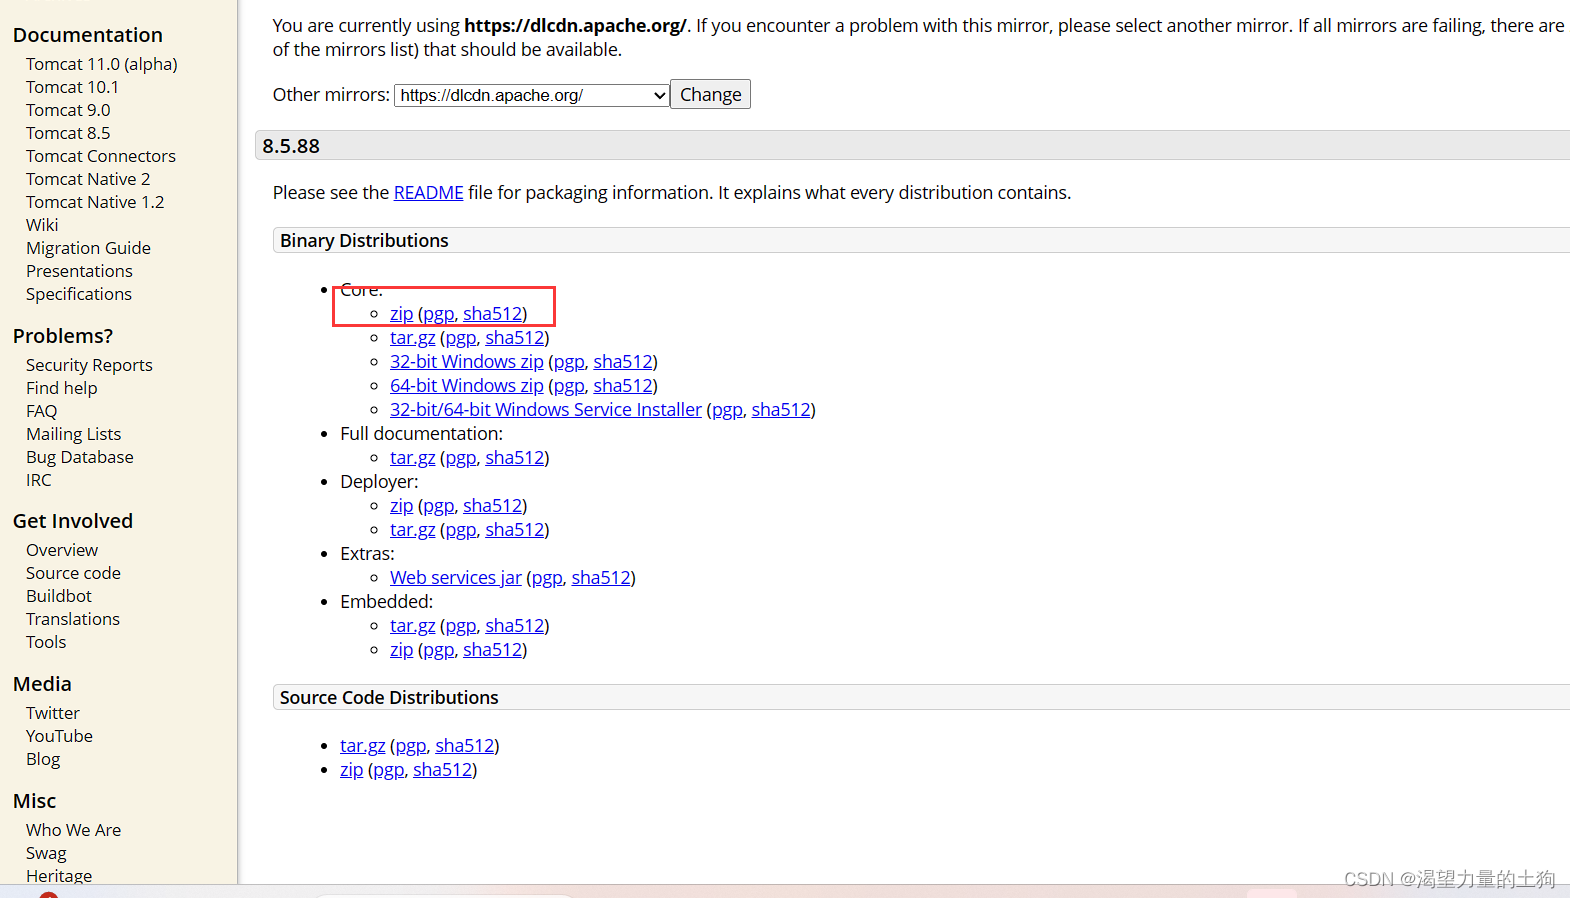Open the Heritage page
This screenshot has height=898, width=1570.
click(59, 876)
